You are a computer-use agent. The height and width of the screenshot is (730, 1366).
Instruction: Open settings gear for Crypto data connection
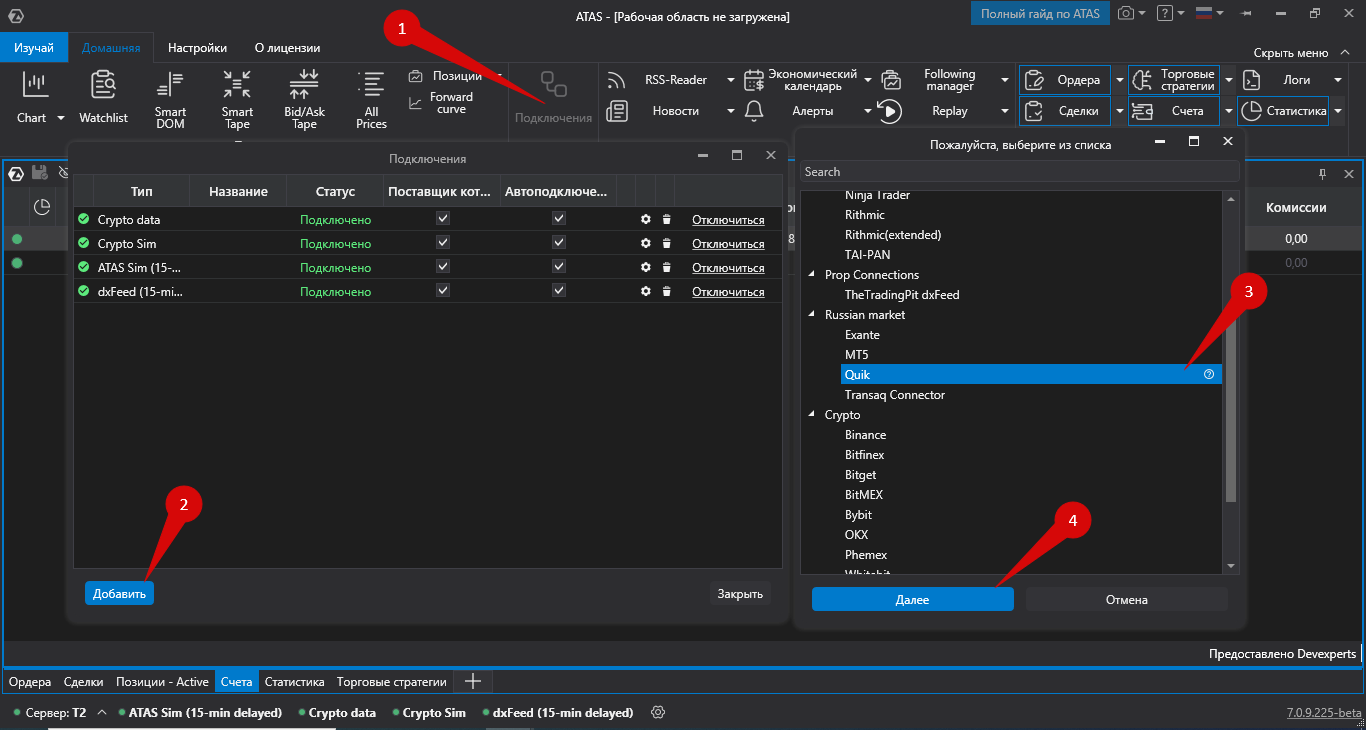click(645, 220)
